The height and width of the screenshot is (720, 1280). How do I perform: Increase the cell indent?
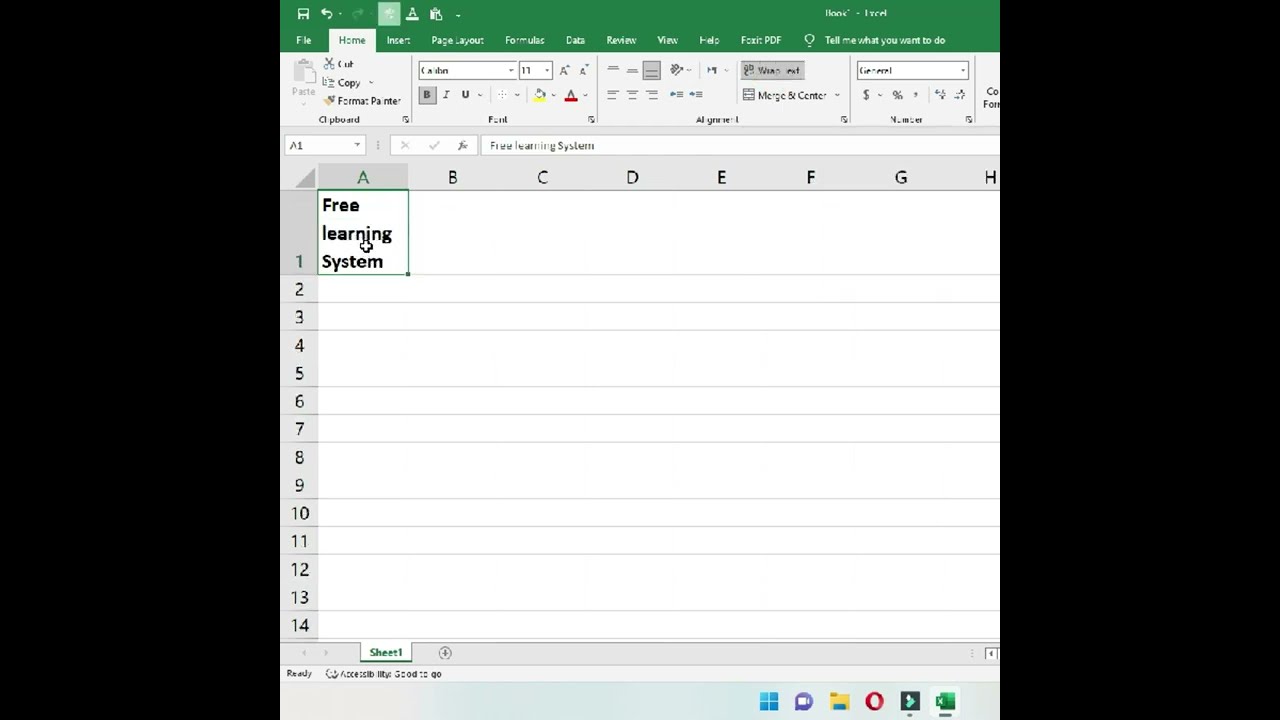(696, 95)
